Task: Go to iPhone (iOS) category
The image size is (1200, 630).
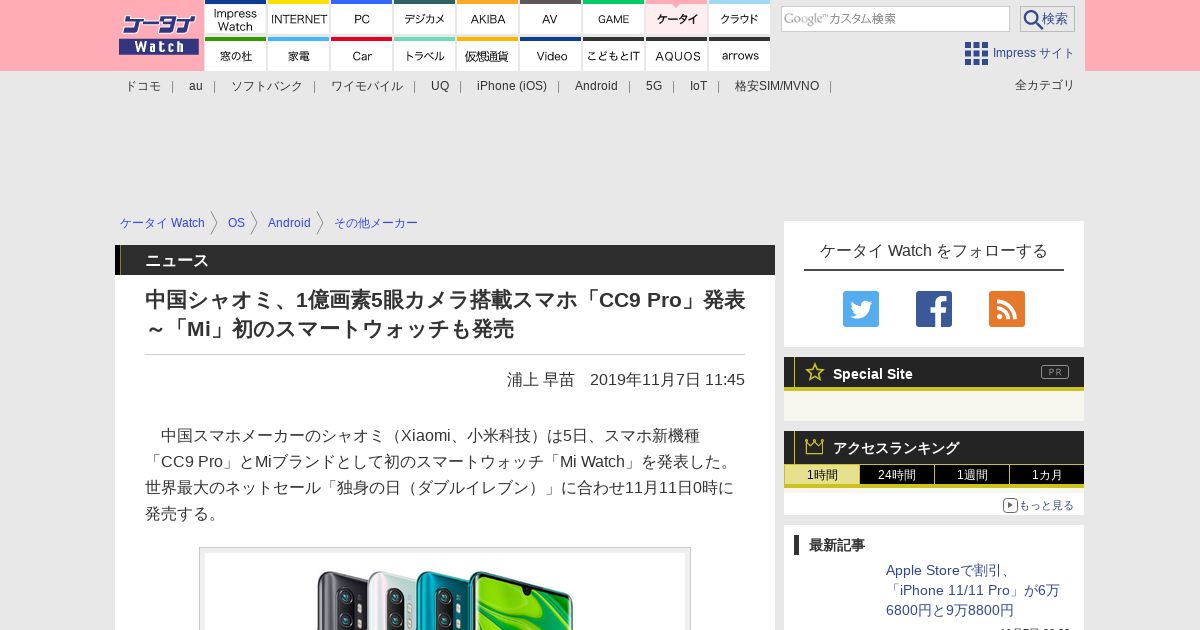Action: pyautogui.click(x=512, y=86)
